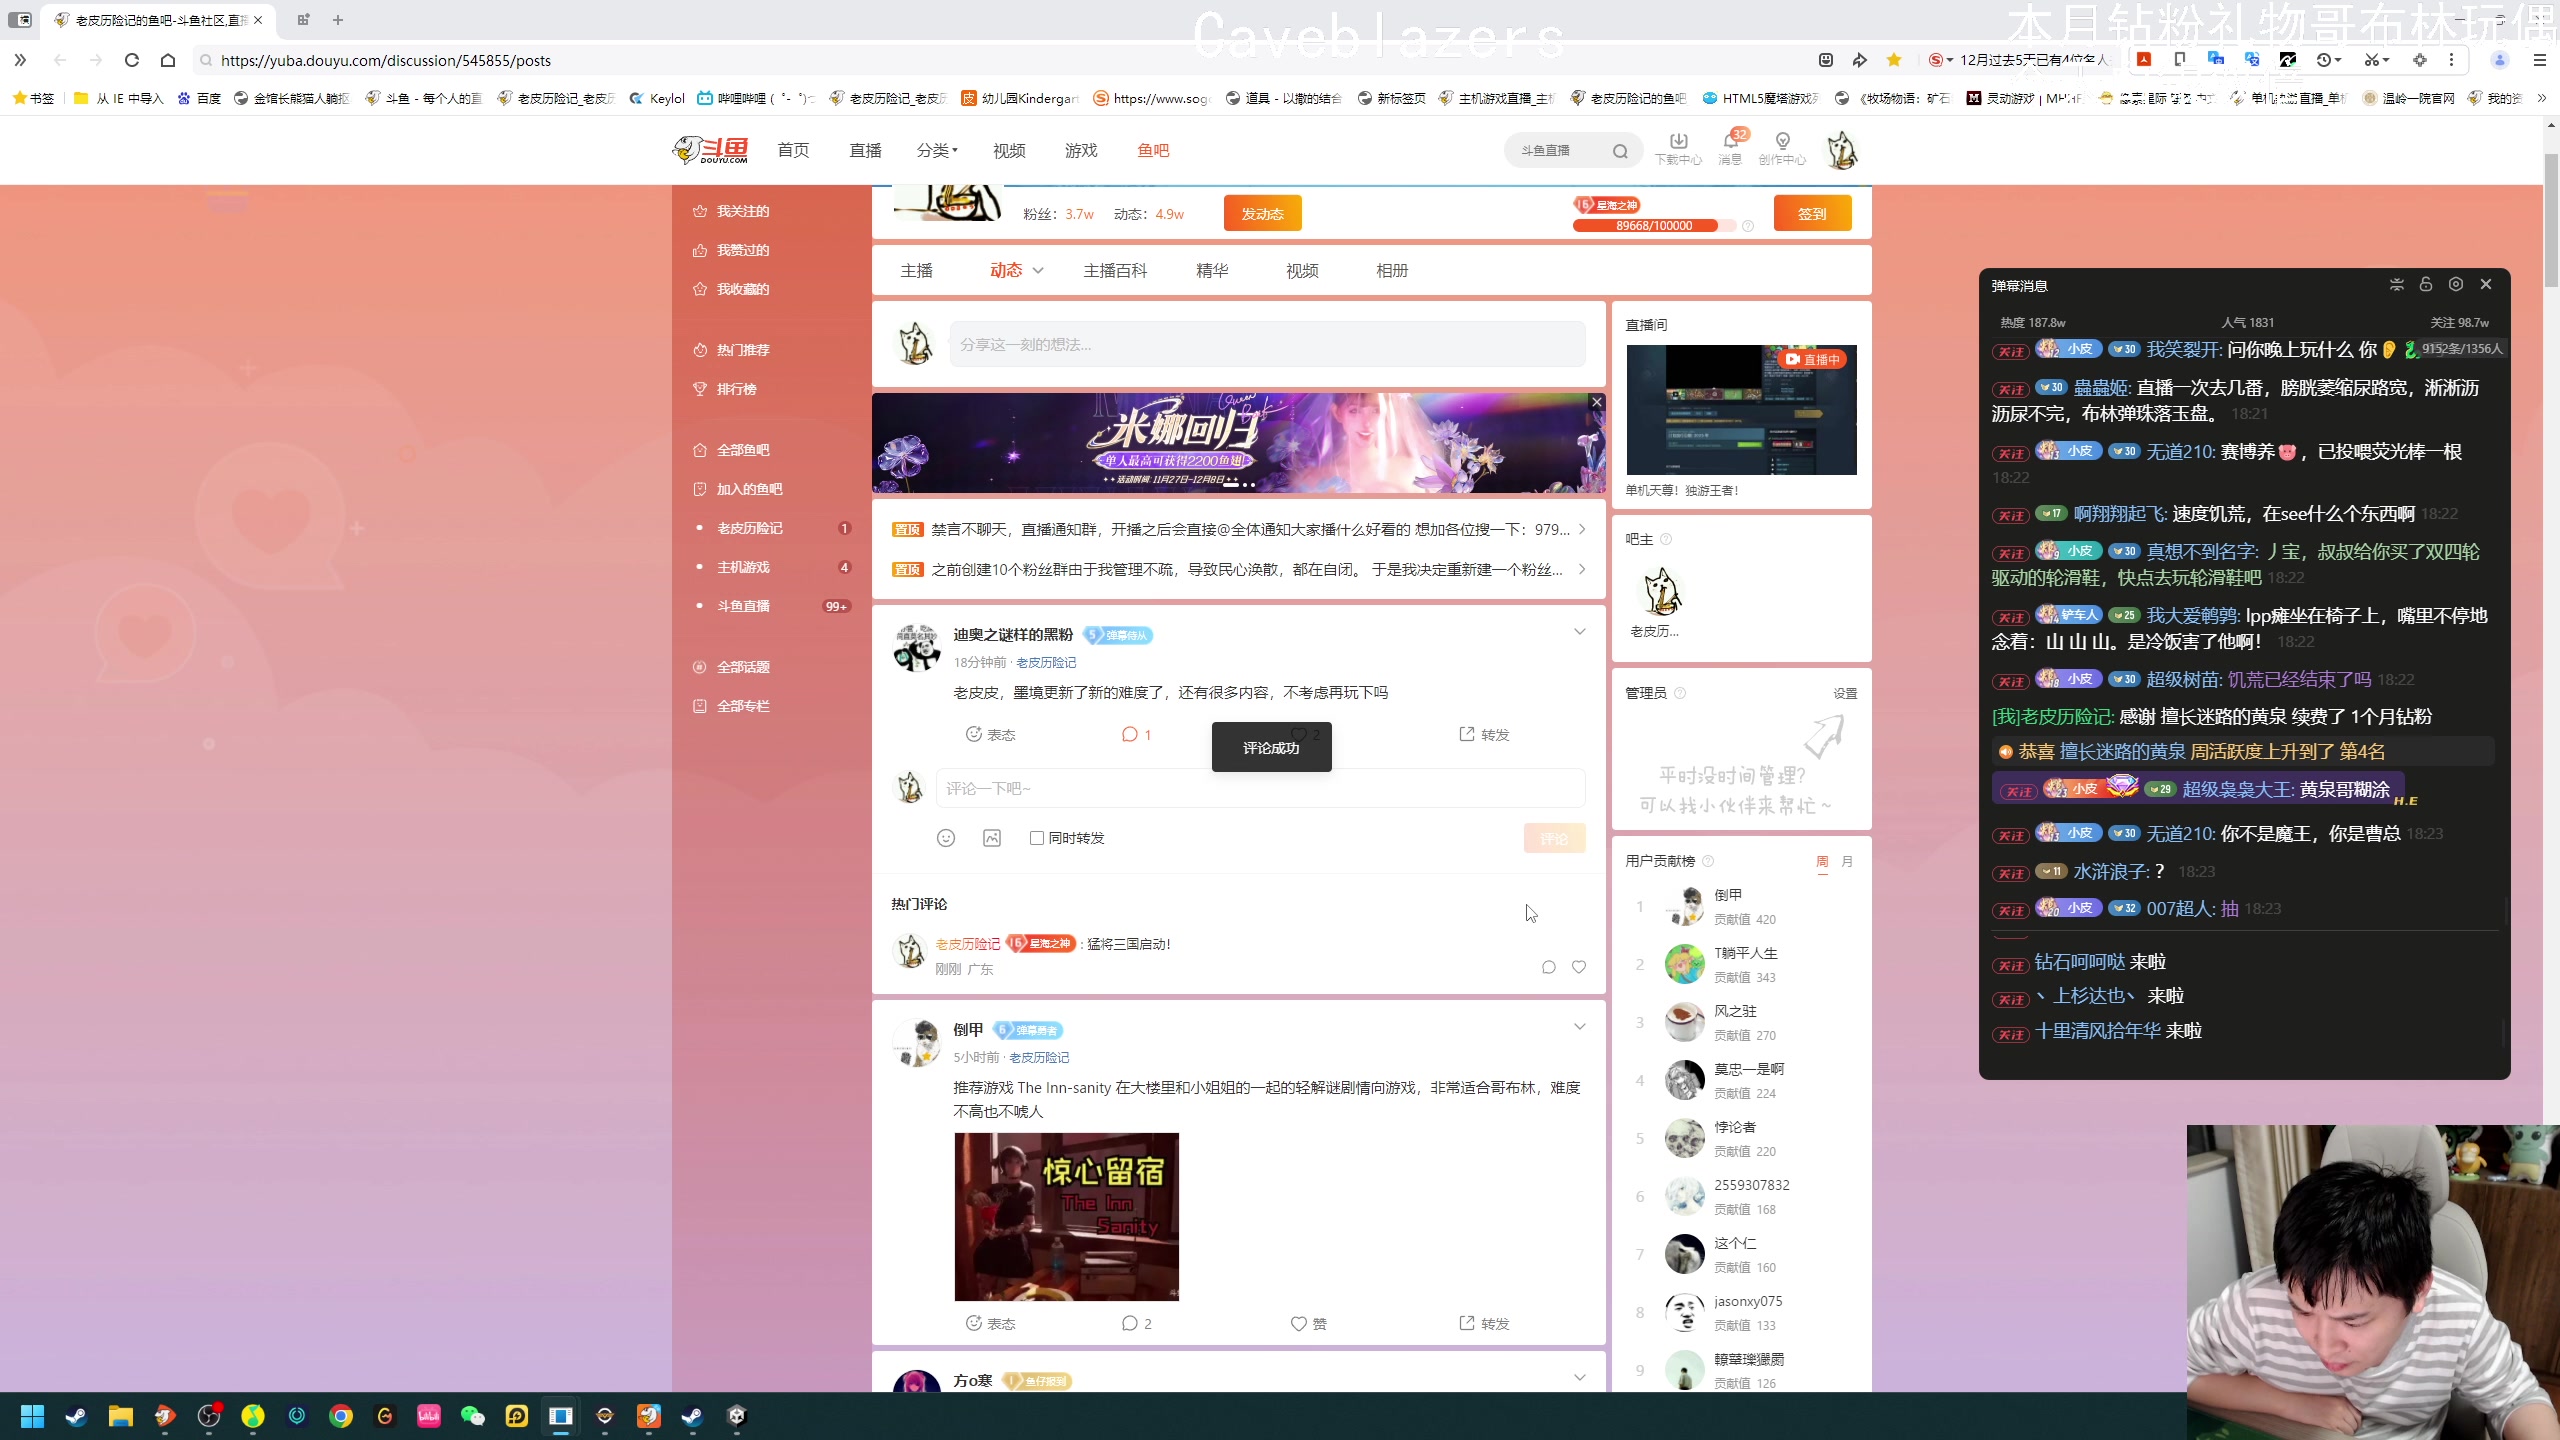Click the 分享这一刻的想法 input field
Screen dimensions: 2560x1440
click(x=1266, y=345)
